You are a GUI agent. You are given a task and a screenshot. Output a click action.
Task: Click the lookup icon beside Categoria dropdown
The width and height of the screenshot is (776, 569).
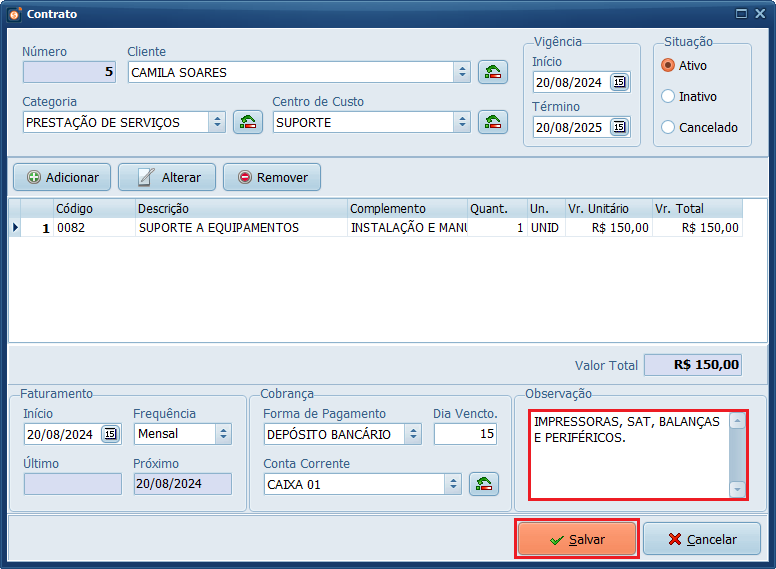247,122
